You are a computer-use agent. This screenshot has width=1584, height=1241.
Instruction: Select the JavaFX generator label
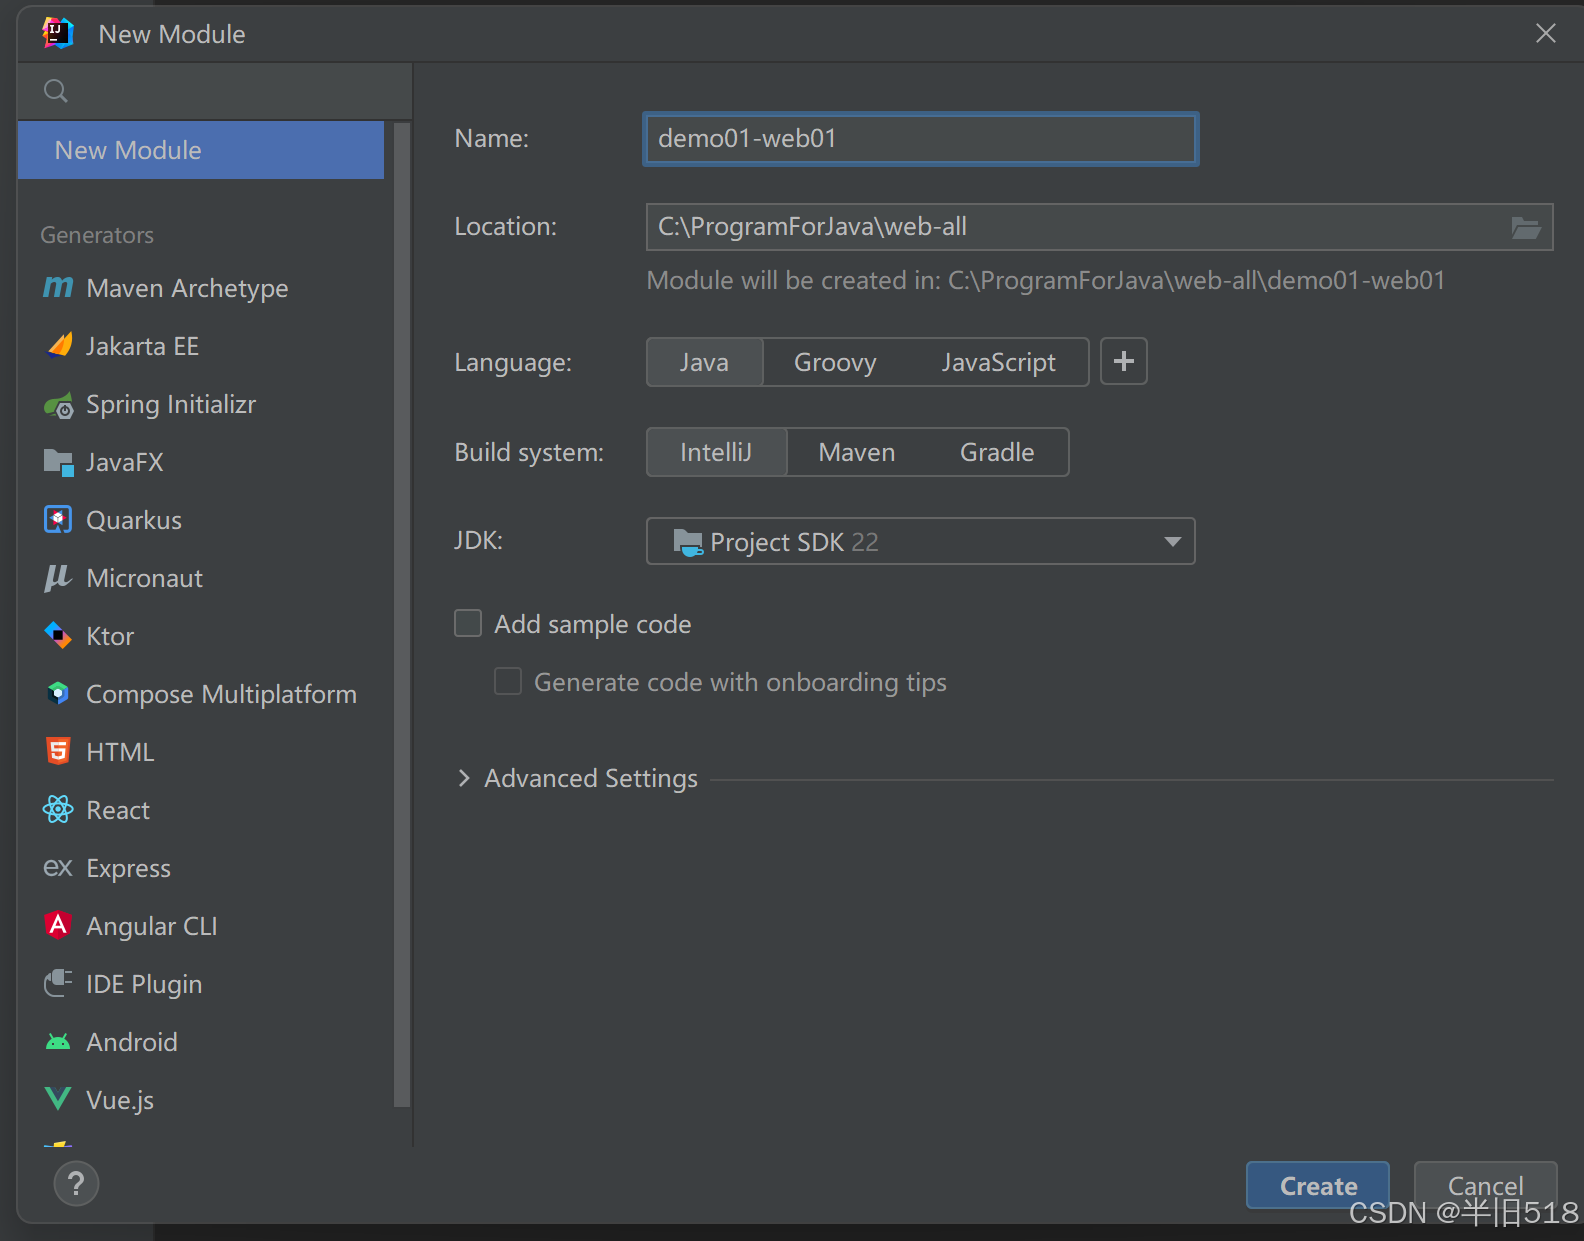click(125, 462)
